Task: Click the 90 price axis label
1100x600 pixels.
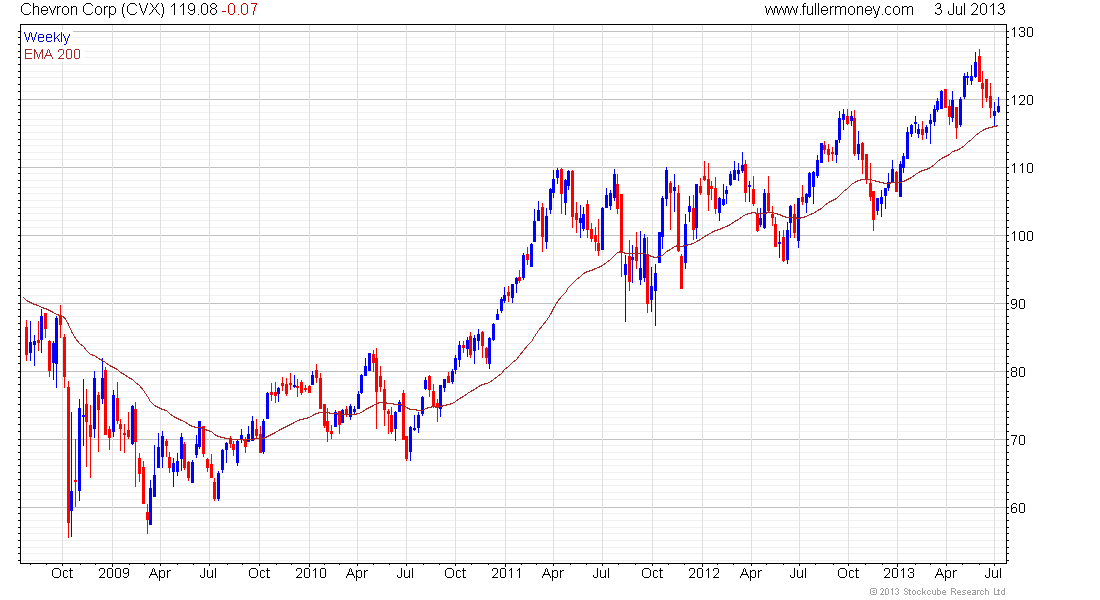Action: pos(1019,305)
